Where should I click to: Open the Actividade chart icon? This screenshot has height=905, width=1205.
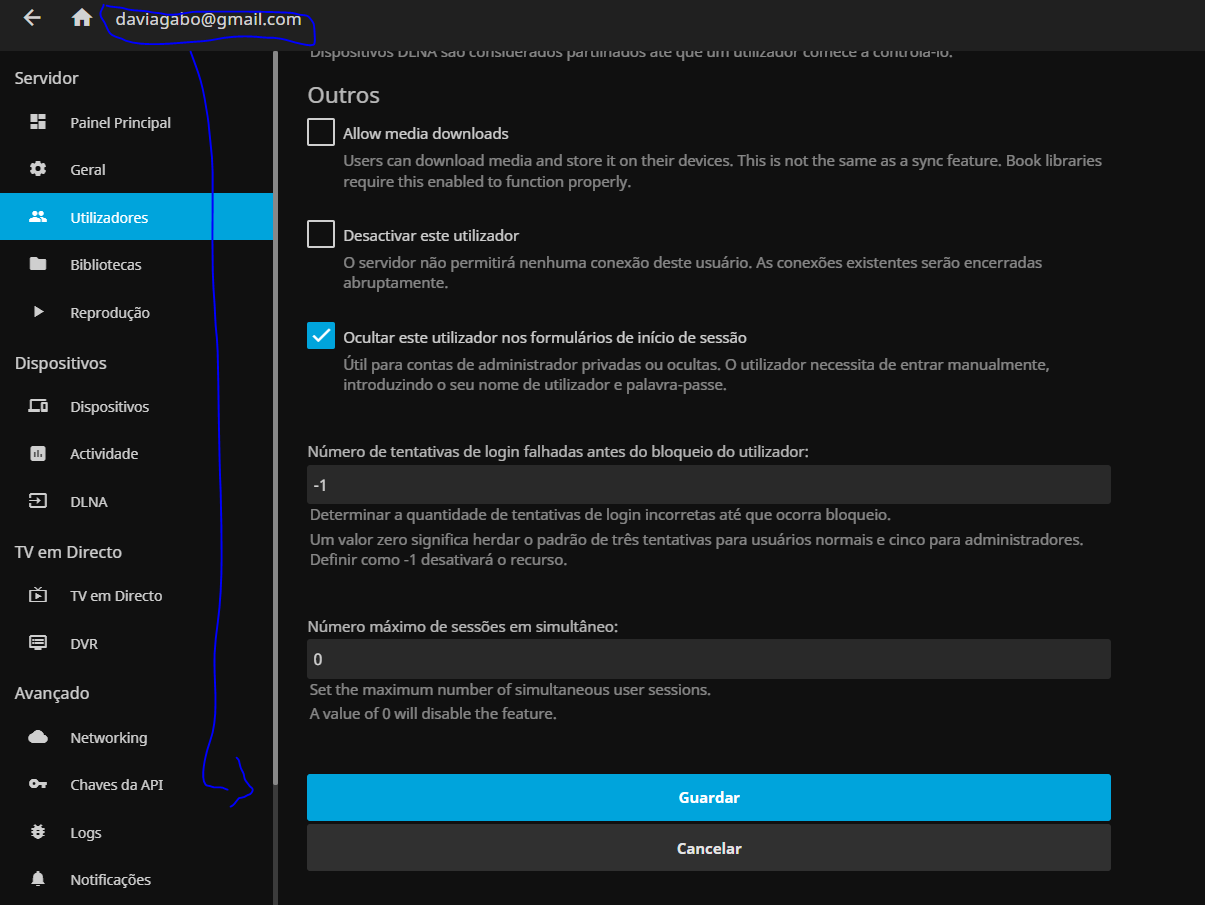(38, 454)
